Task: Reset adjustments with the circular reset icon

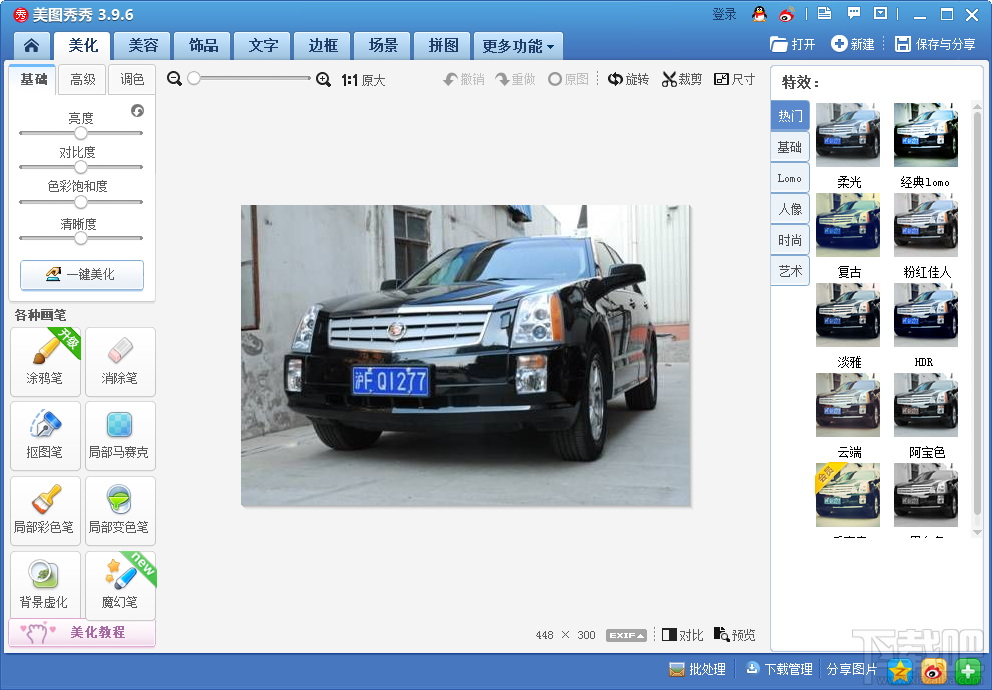Action: [x=137, y=111]
